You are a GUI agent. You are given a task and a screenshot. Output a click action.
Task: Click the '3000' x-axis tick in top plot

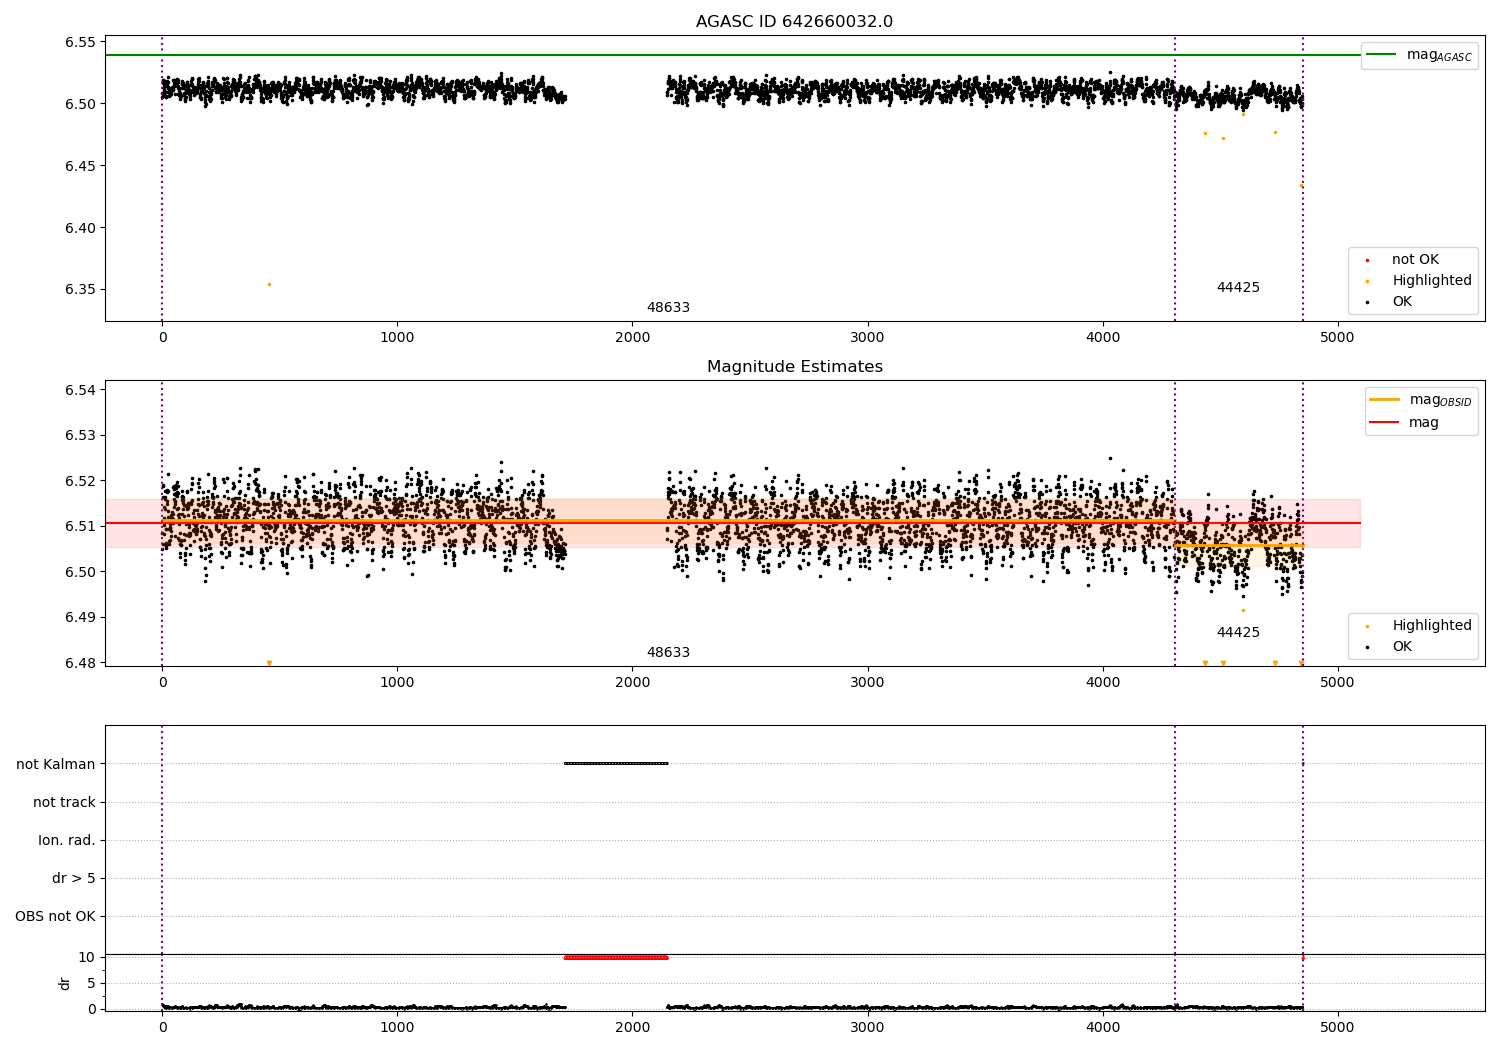click(x=867, y=337)
